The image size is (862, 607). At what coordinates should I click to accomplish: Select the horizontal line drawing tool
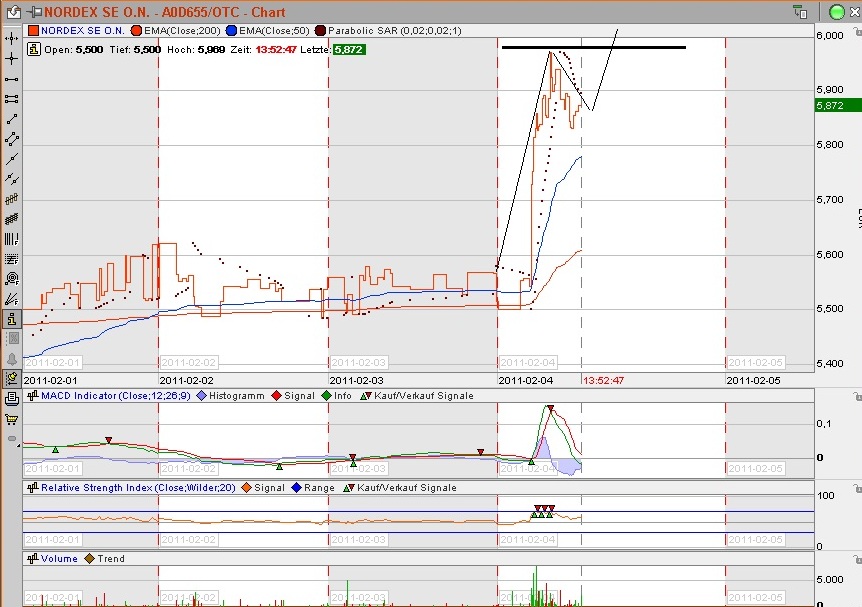pyautogui.click(x=11, y=78)
